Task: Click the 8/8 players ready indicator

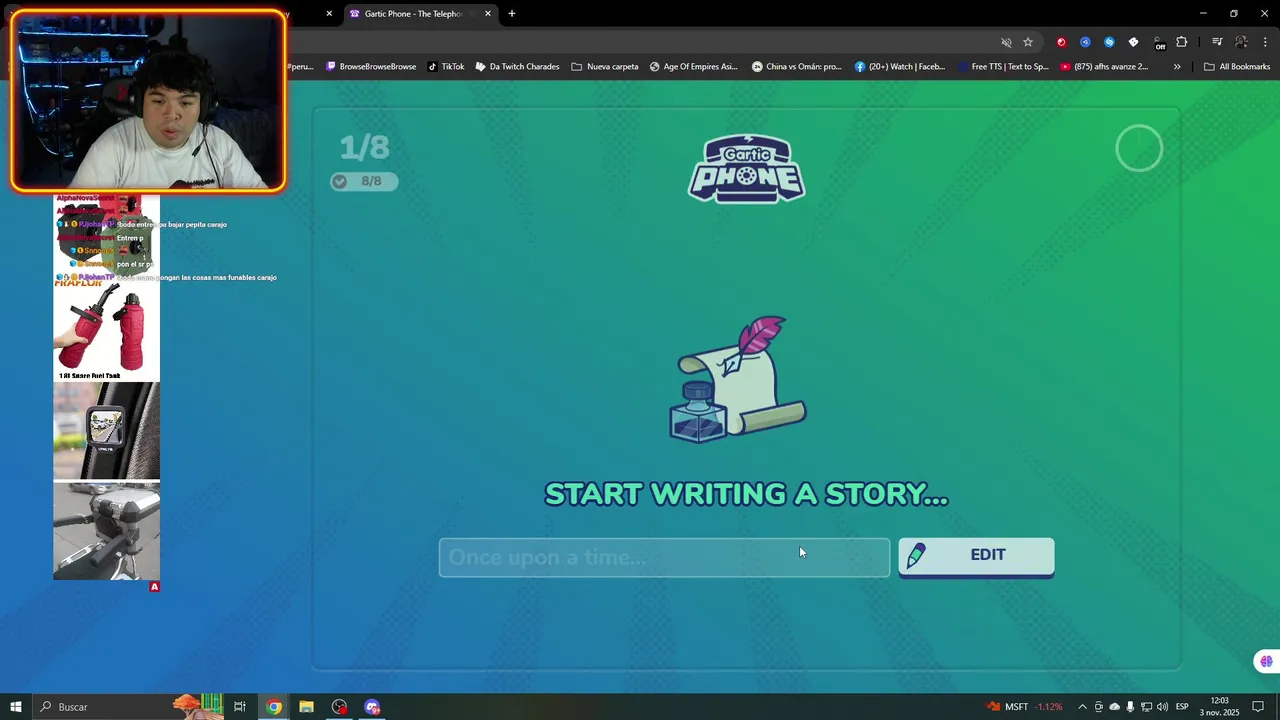Action: click(364, 181)
